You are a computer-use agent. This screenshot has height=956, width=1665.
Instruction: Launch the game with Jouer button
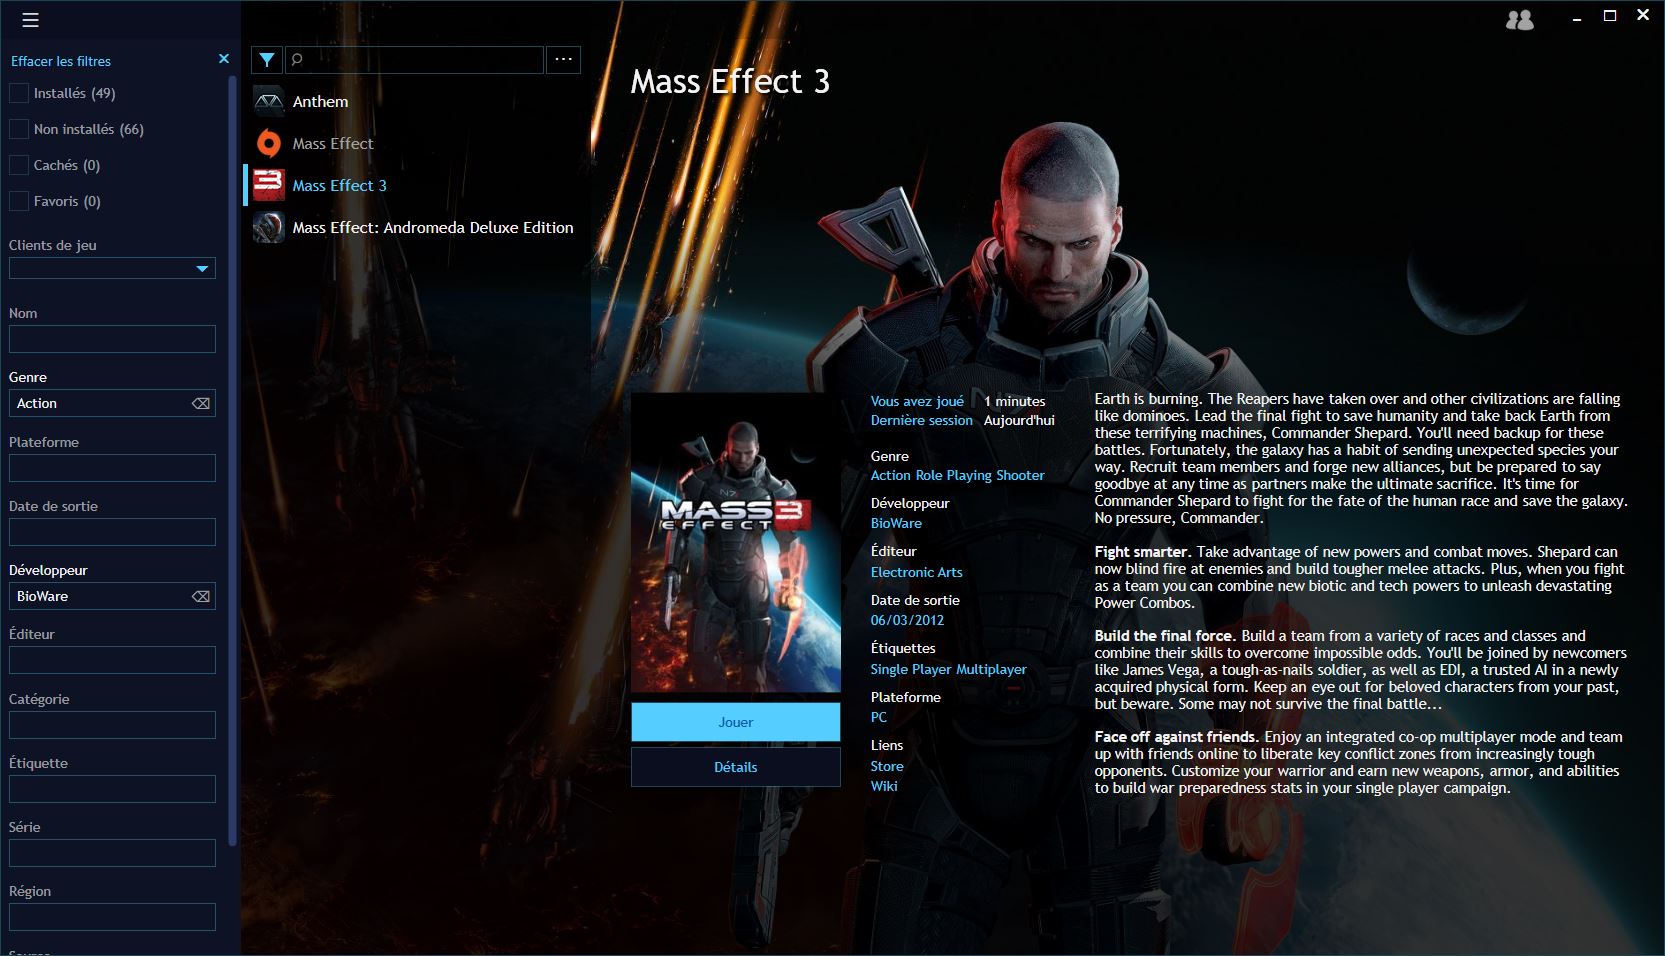(x=736, y=722)
